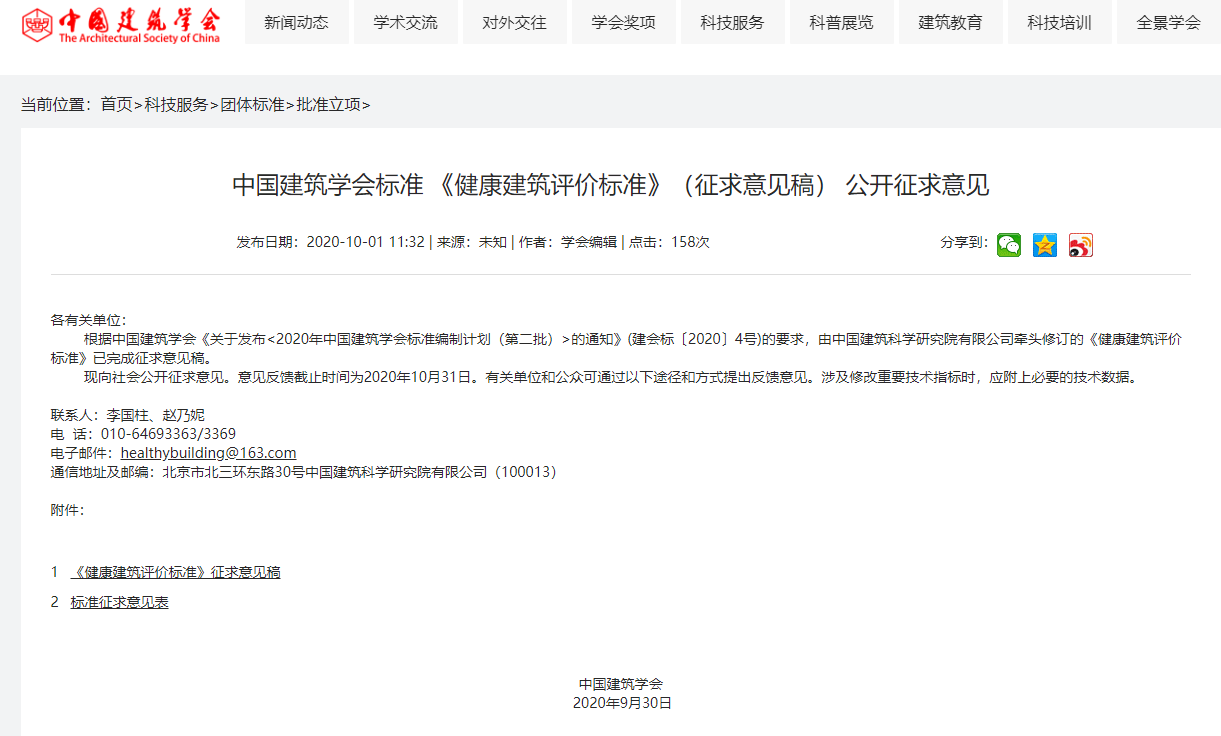Screen dimensions: 1221x736
Task: Click phone number 010-64693363/3369
Action: (x=168, y=434)
